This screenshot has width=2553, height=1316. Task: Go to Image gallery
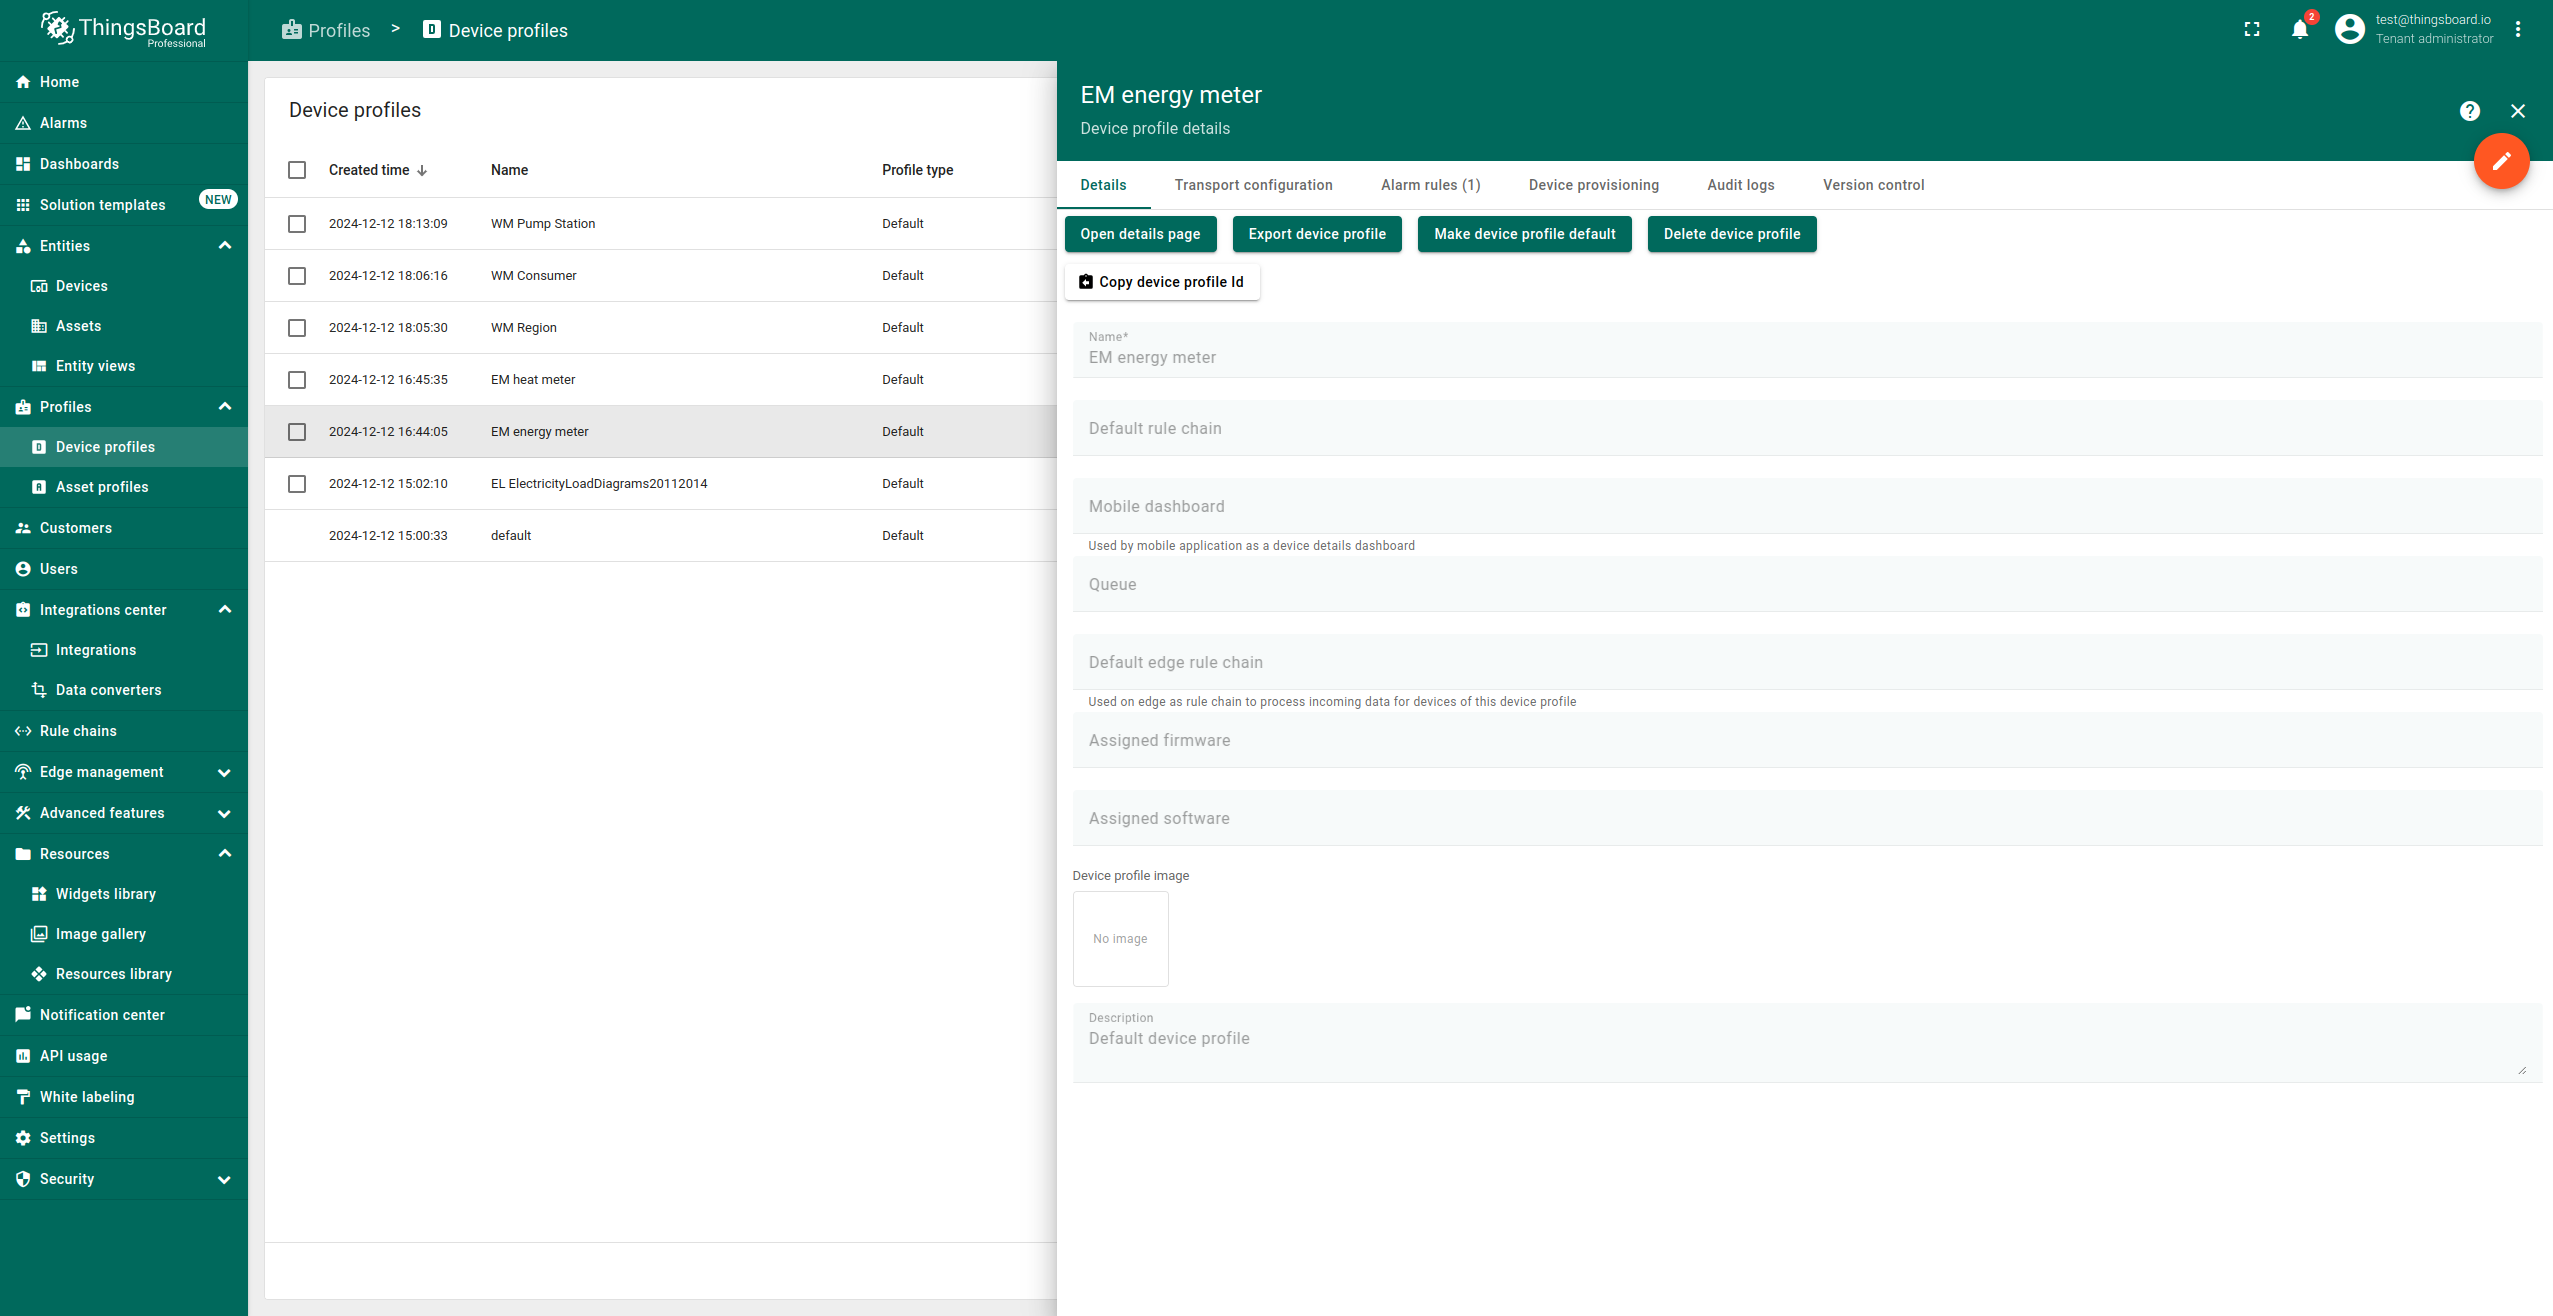[x=100, y=934]
